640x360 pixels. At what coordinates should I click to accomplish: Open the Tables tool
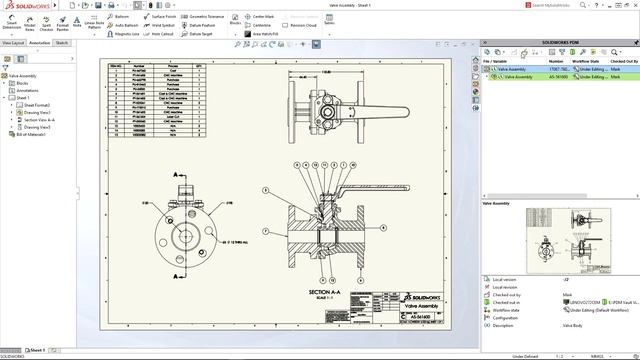click(x=329, y=19)
